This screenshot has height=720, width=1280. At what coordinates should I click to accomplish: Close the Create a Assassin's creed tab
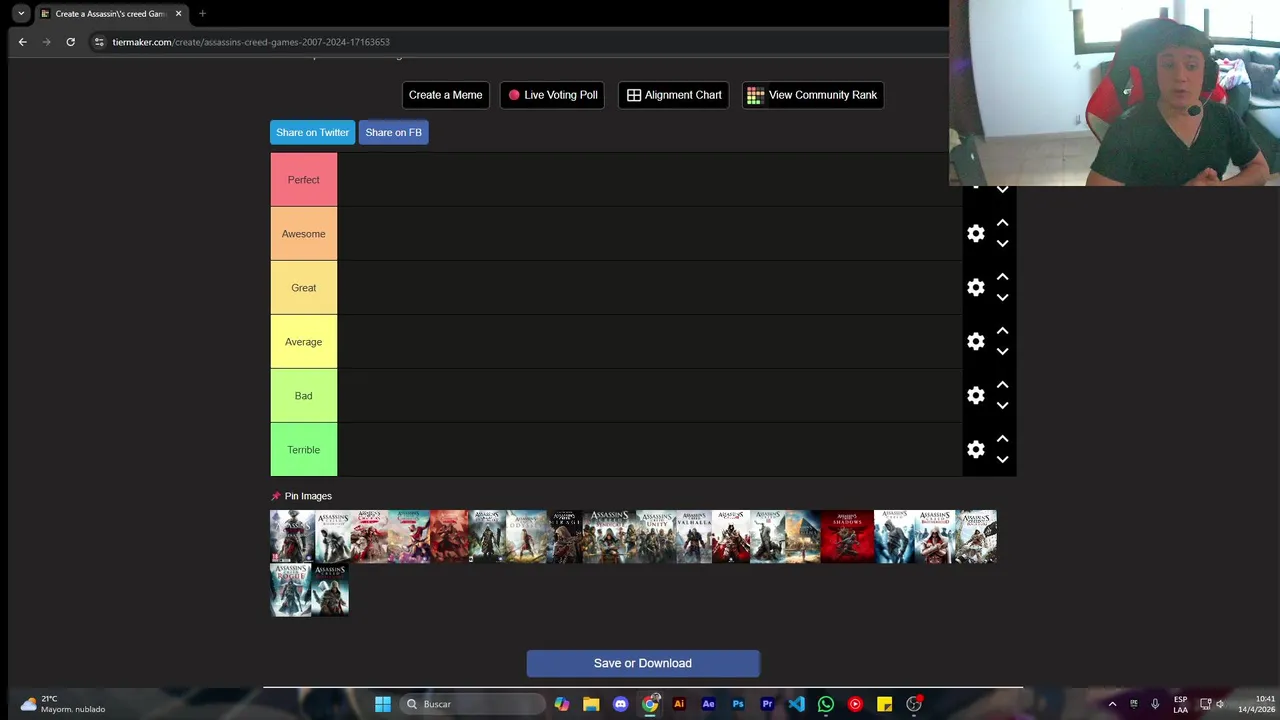pos(178,14)
